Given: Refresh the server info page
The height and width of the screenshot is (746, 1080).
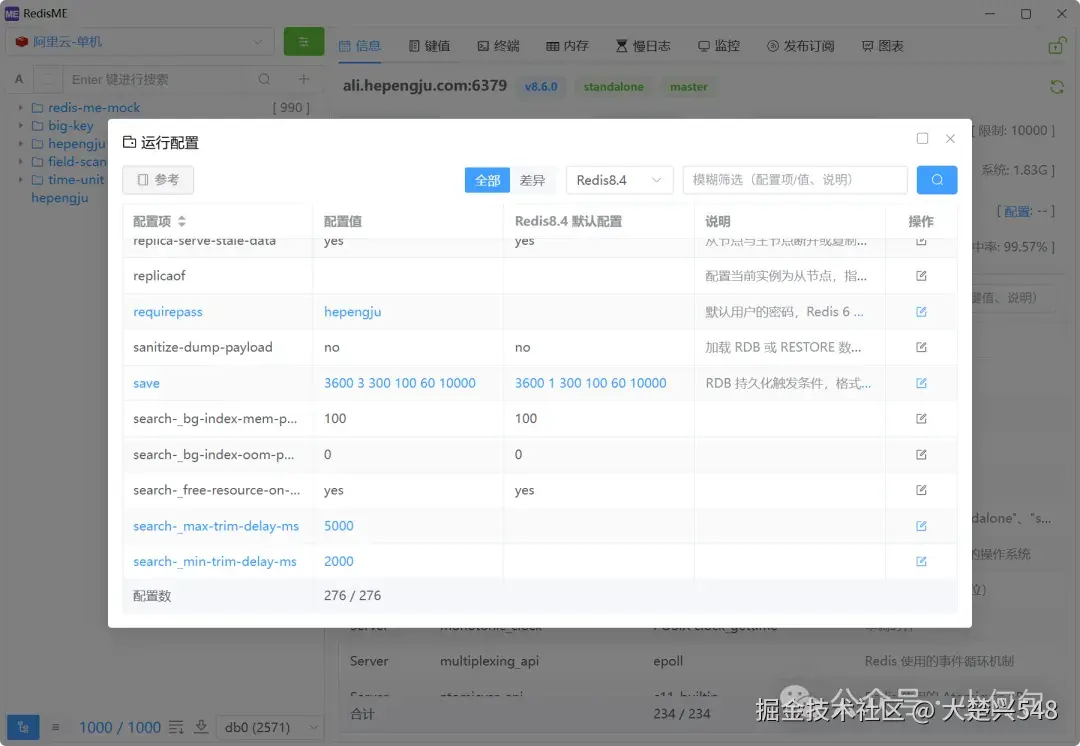Looking at the screenshot, I should [1057, 87].
